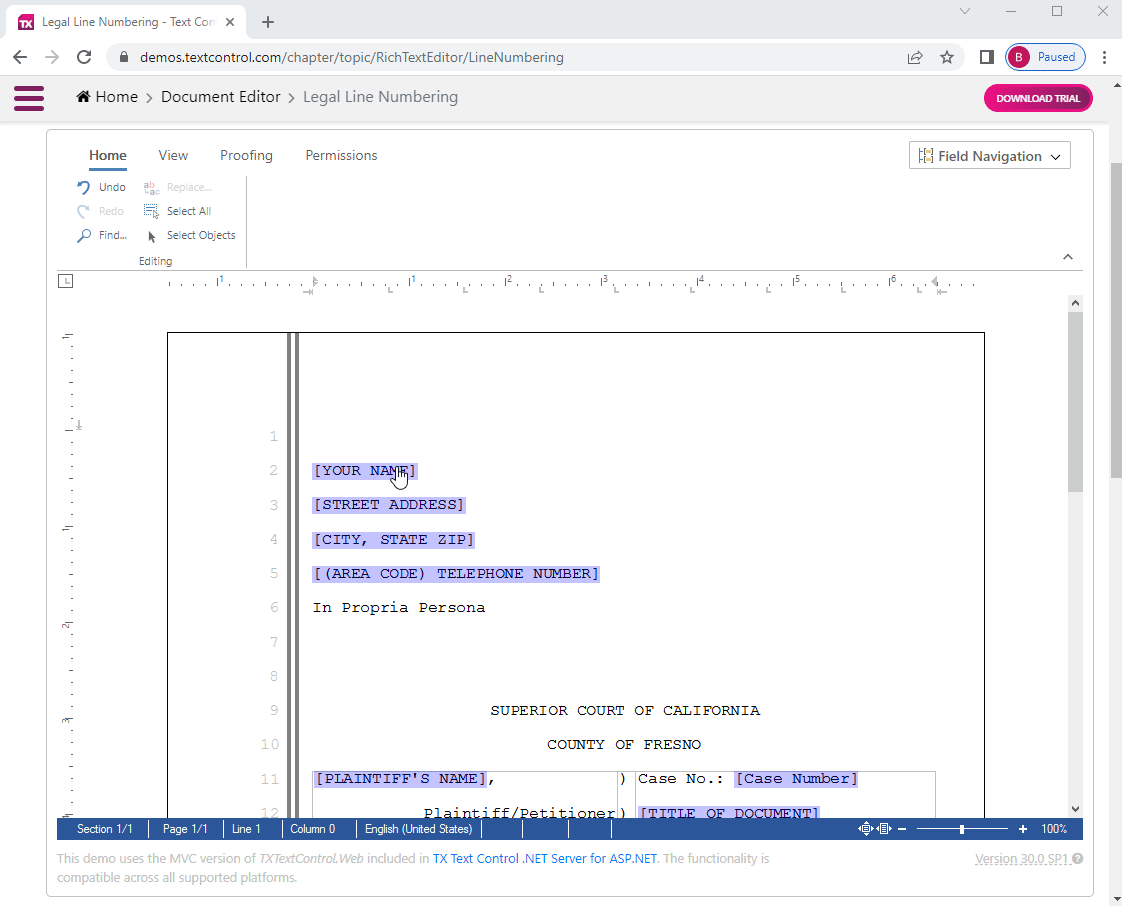Click the Page 1/1 status bar entry

(185, 829)
